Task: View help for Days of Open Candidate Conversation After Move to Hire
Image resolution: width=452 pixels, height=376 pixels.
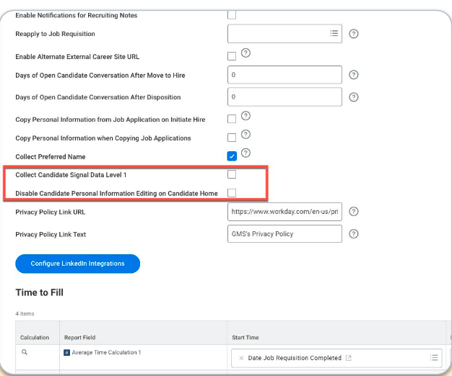Action: pyautogui.click(x=354, y=75)
